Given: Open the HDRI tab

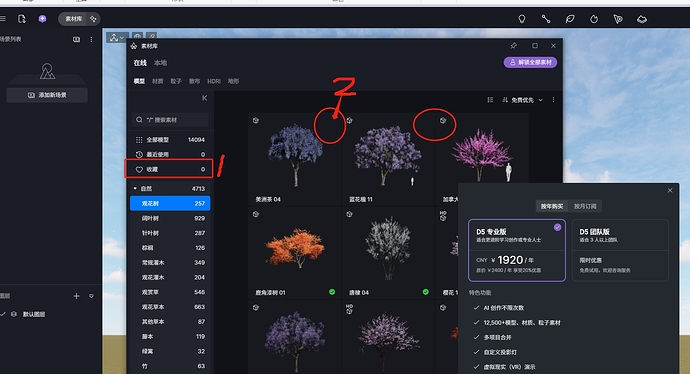Looking at the screenshot, I should [x=214, y=81].
